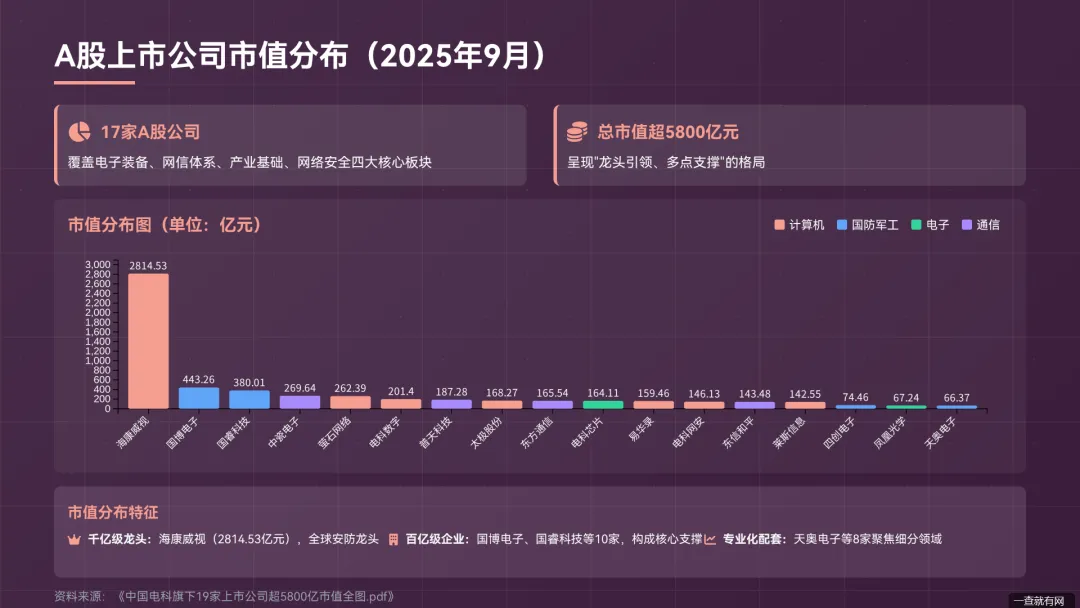The height and width of the screenshot is (608, 1080).
Task: Click the 莱斯信息 axis label
Action: pyautogui.click(x=789, y=432)
